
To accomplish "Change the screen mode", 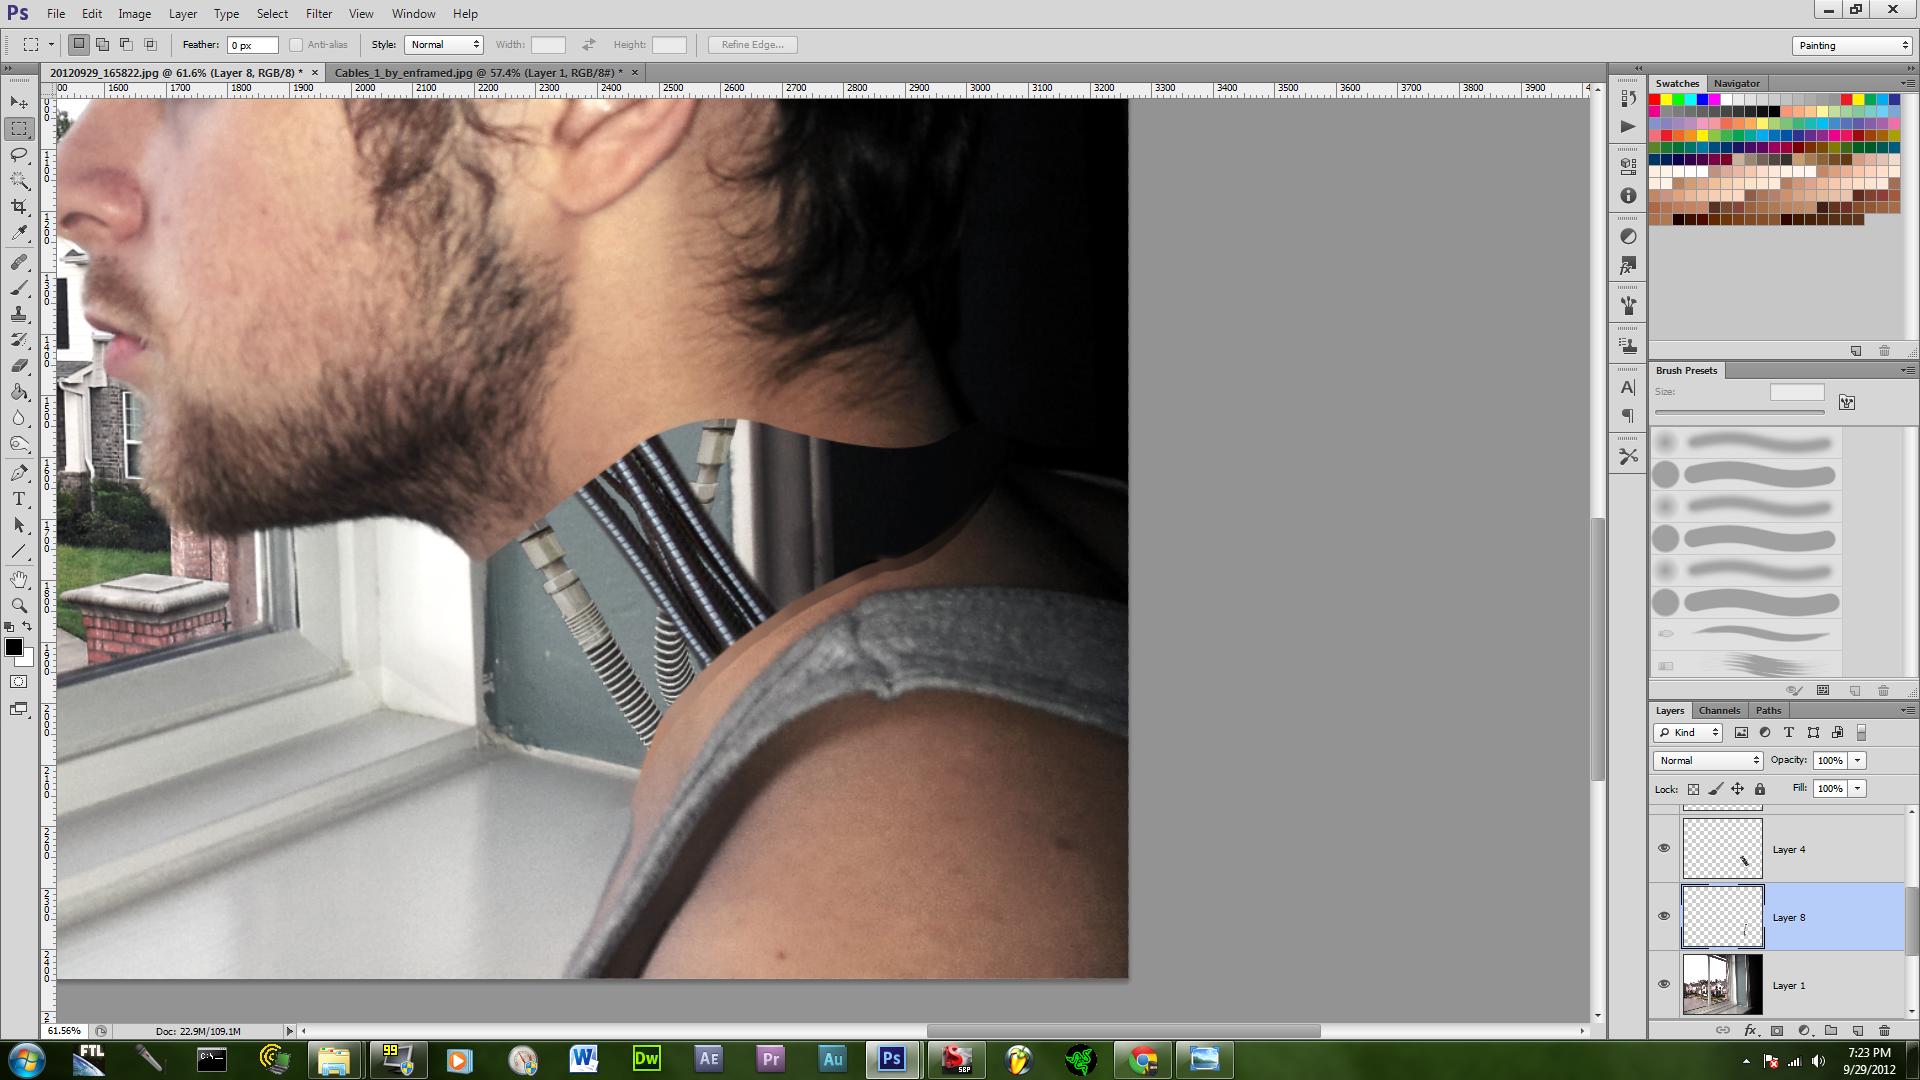I will 19,709.
